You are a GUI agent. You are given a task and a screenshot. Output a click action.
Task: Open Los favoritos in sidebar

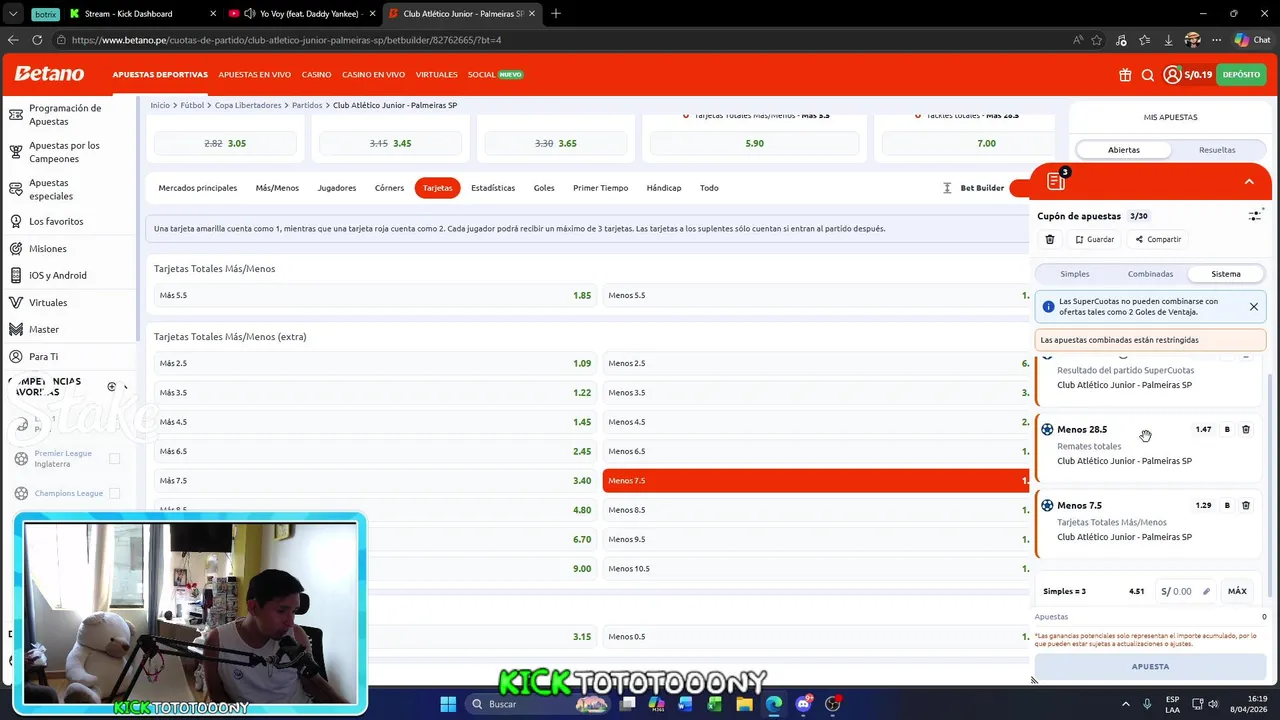pos(56,221)
